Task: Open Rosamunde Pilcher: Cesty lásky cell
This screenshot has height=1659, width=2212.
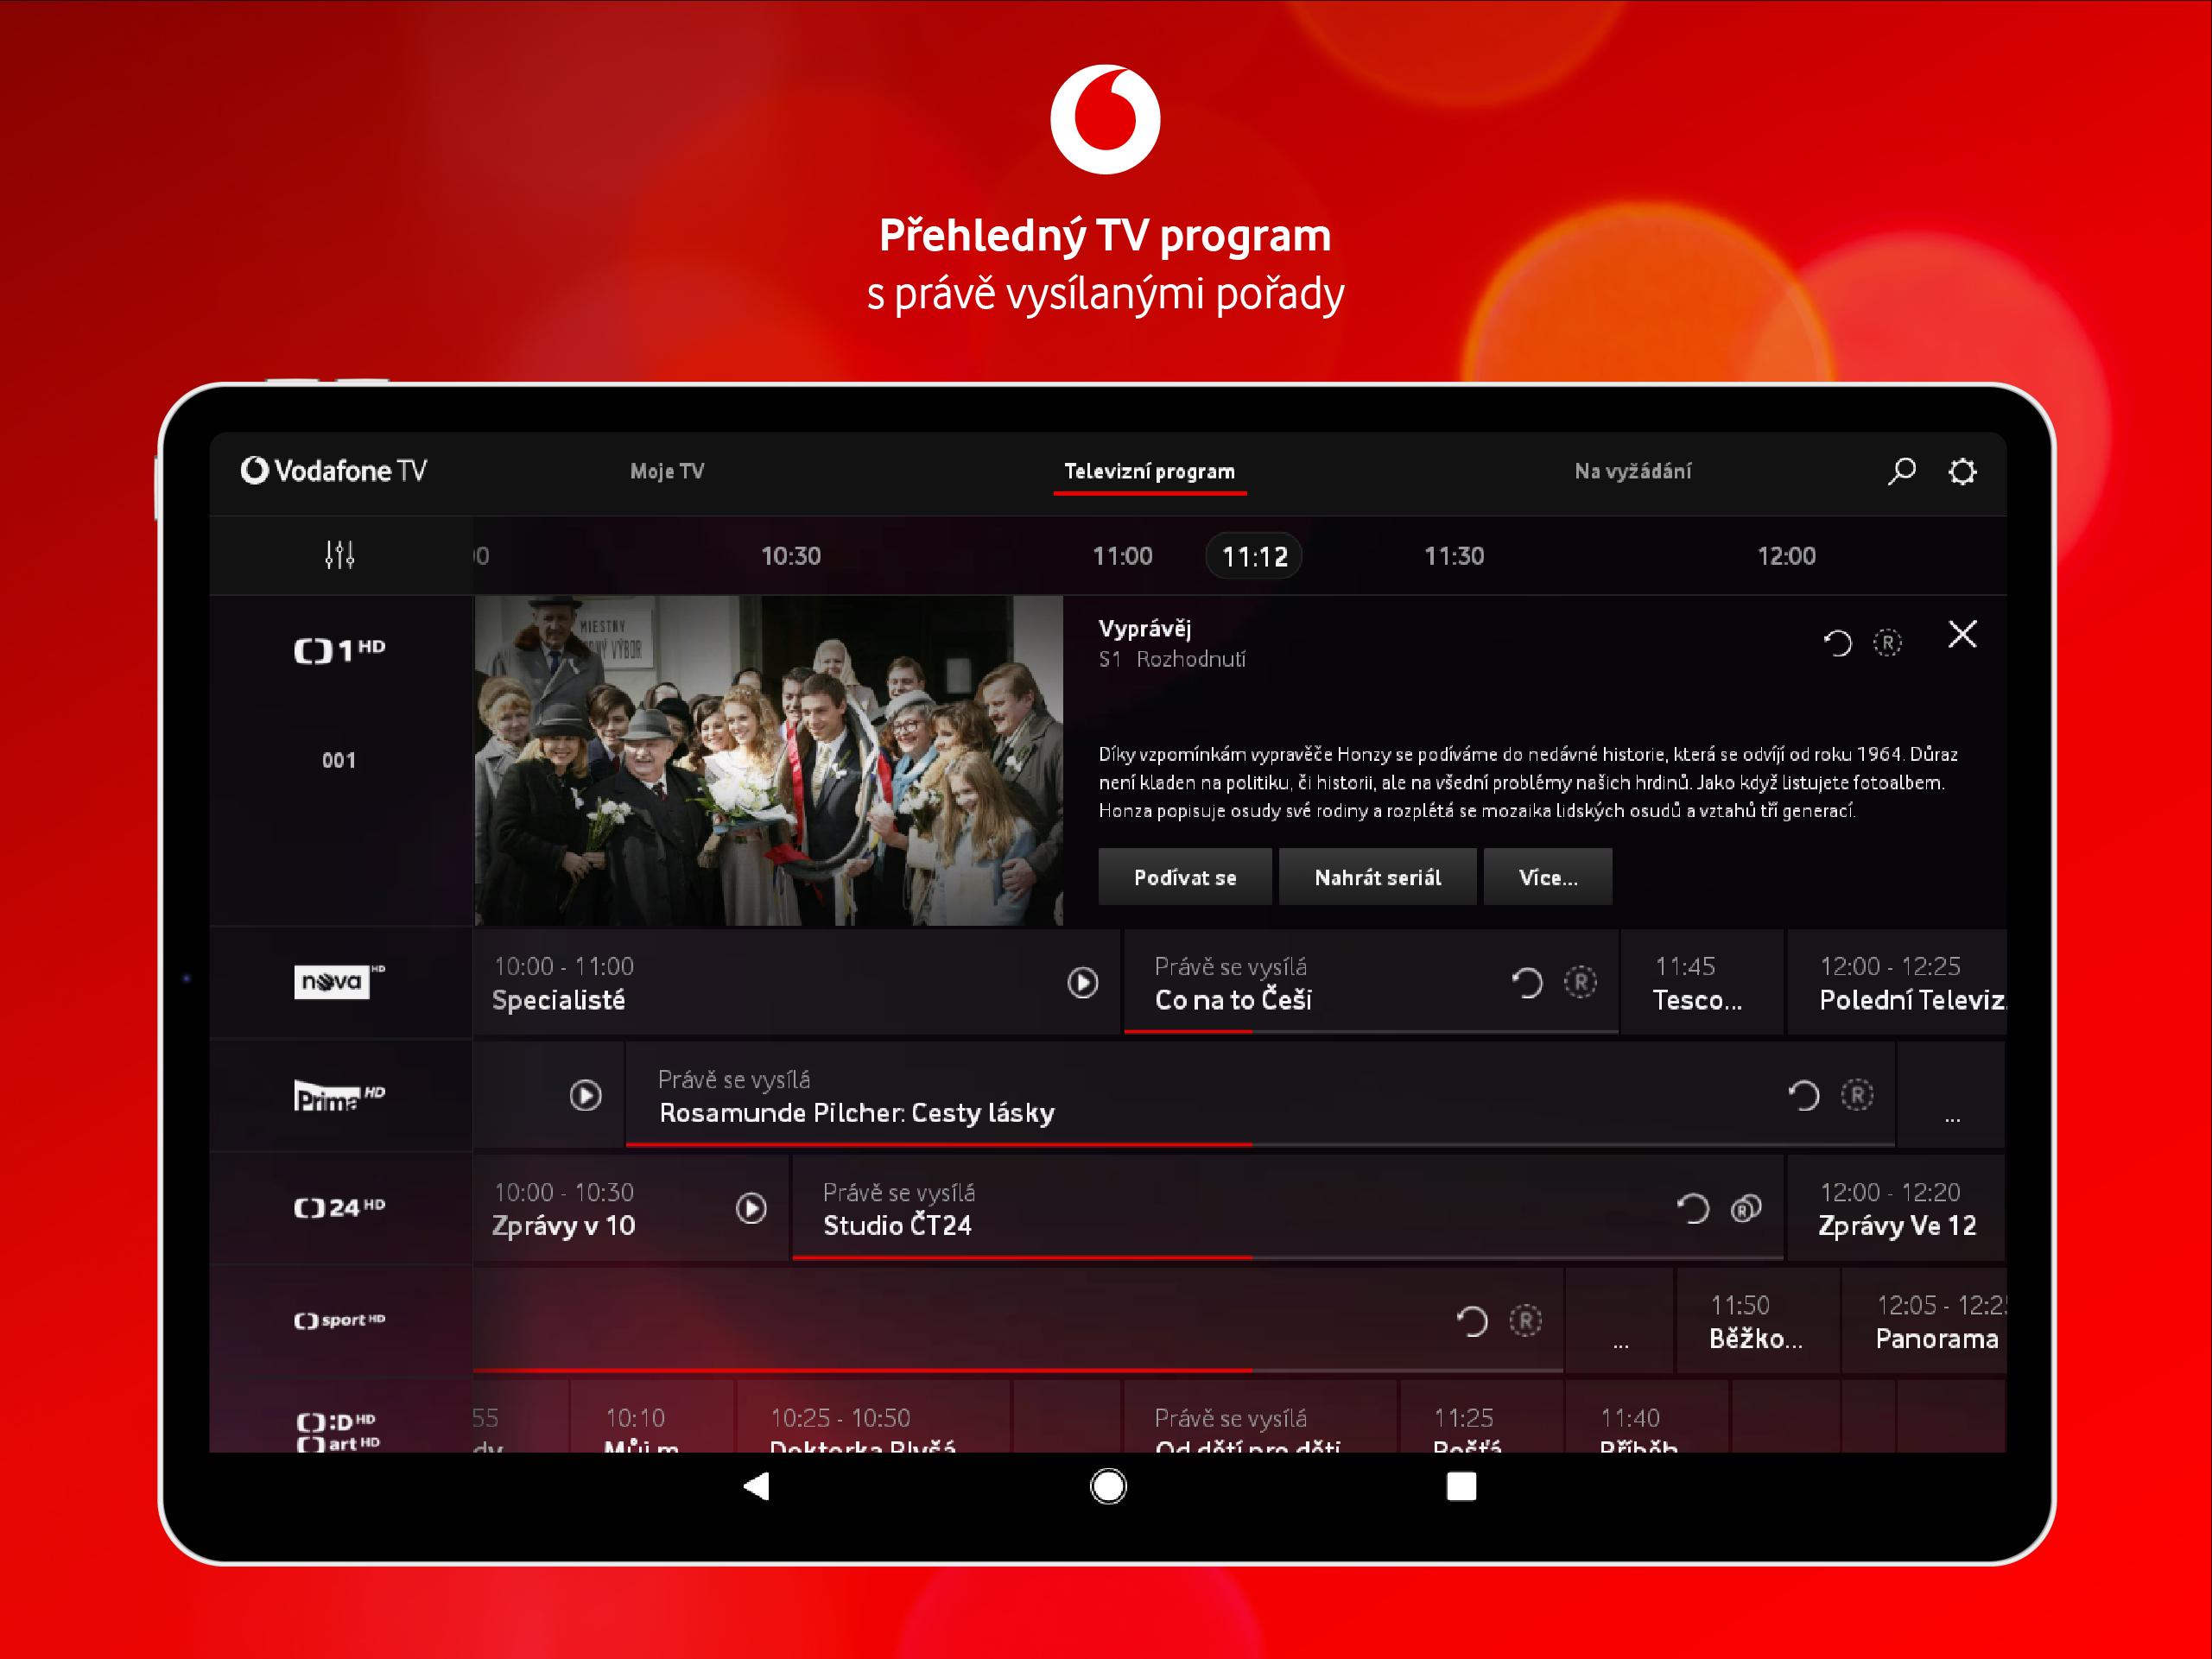Action: [x=1260, y=1095]
